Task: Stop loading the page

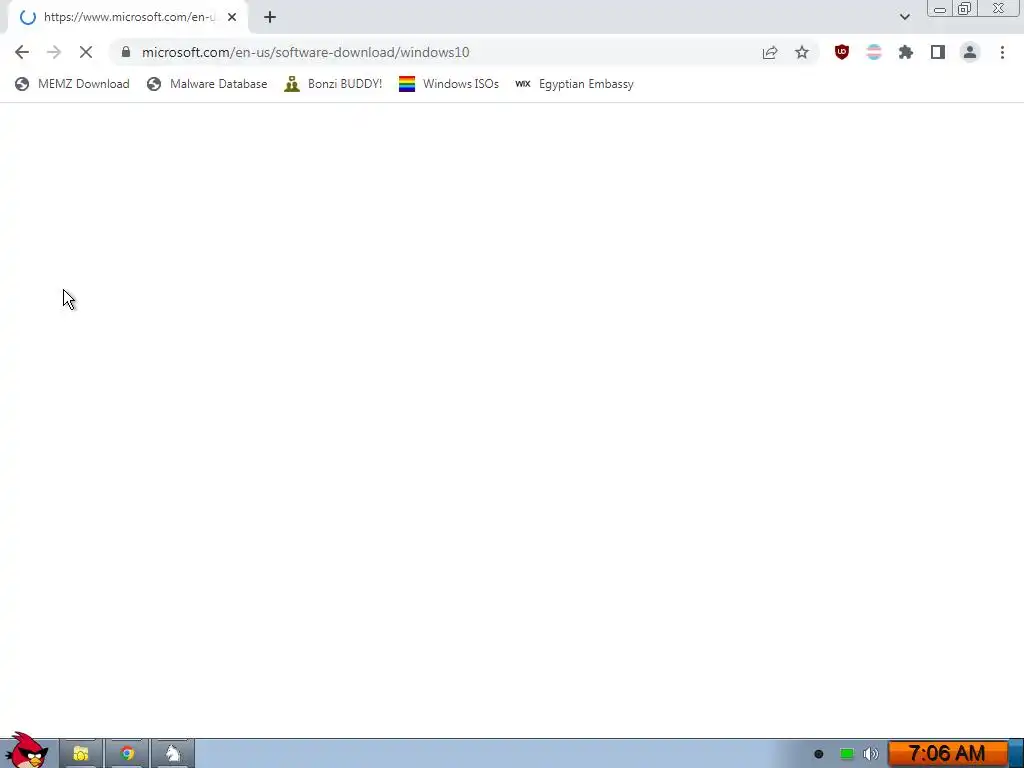Action: [86, 52]
